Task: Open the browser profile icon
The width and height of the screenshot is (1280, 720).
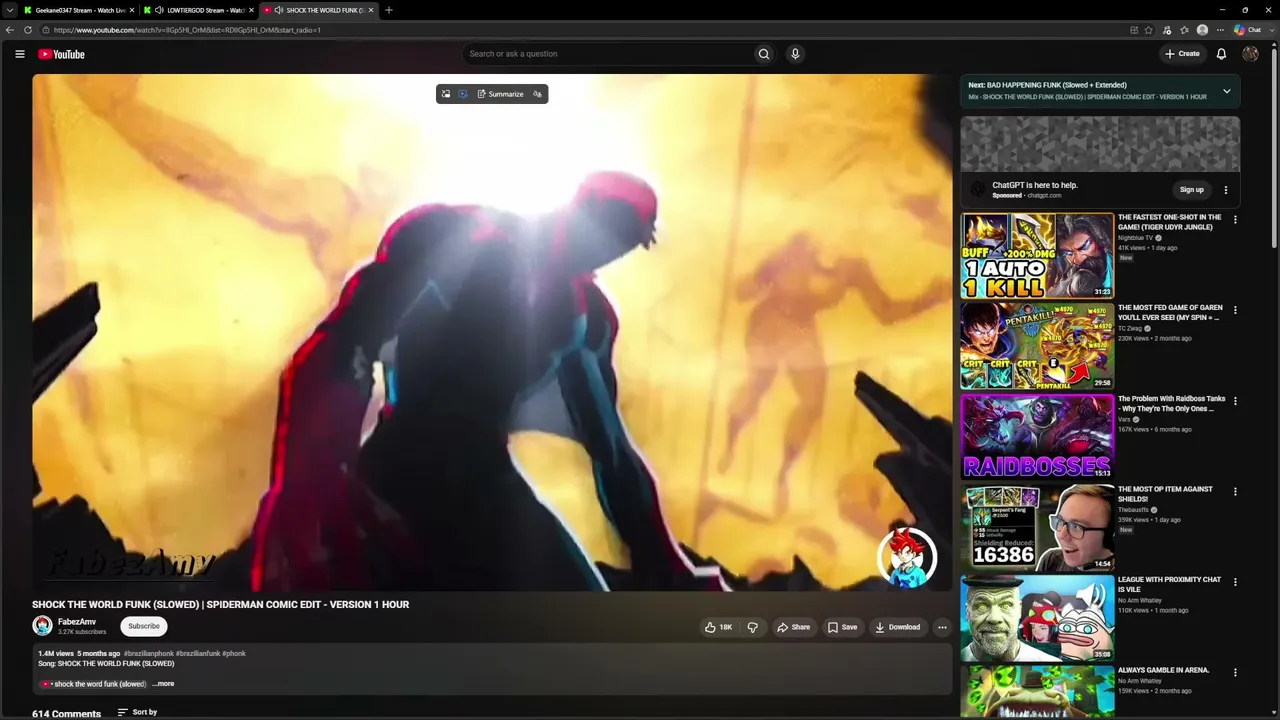Action: pos(1202,30)
